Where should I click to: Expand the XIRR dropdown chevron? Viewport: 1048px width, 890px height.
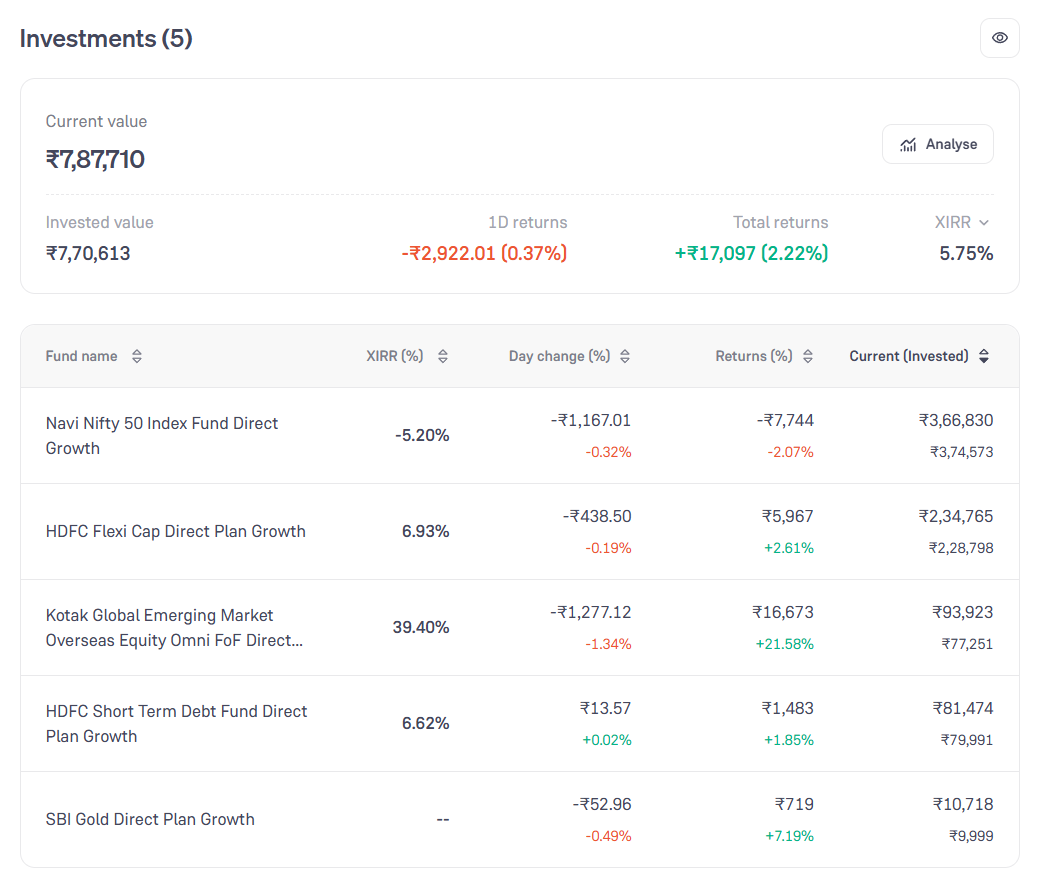point(984,223)
